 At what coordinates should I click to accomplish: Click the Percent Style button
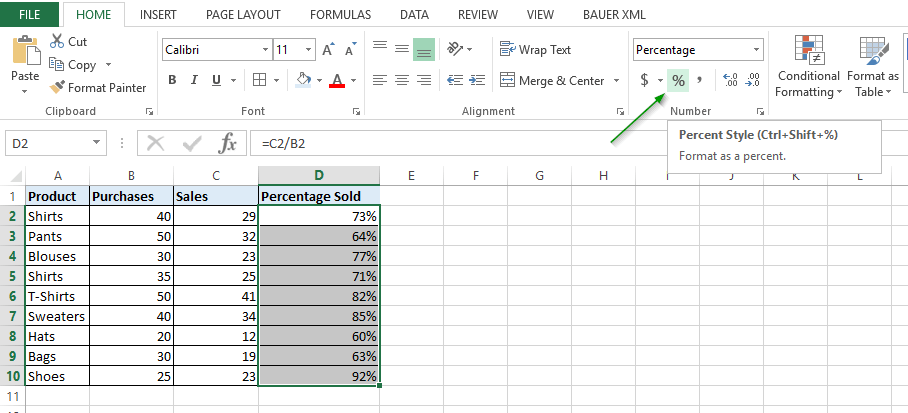678,81
